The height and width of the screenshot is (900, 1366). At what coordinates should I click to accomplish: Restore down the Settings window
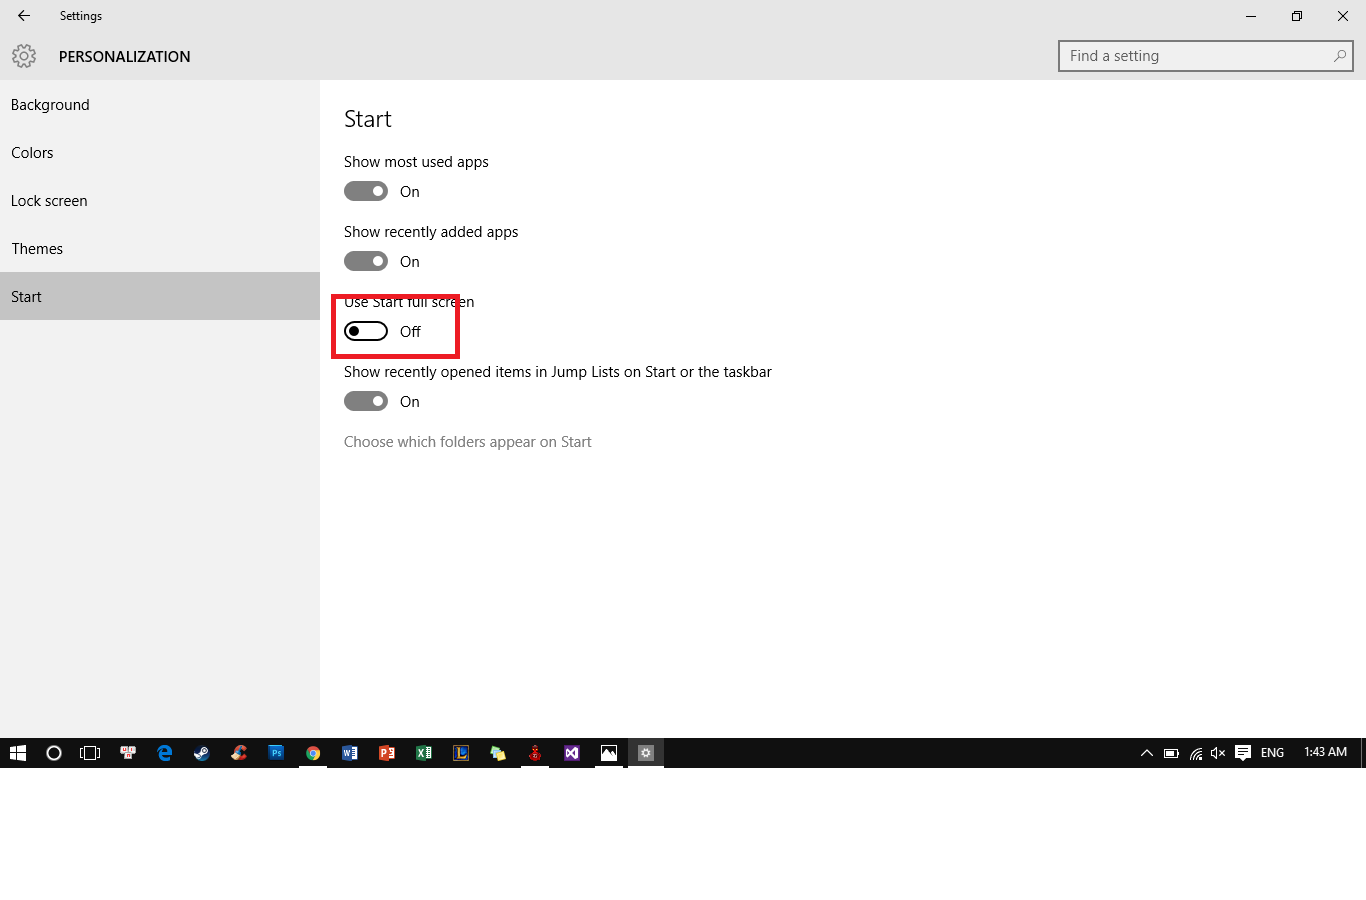point(1297,16)
